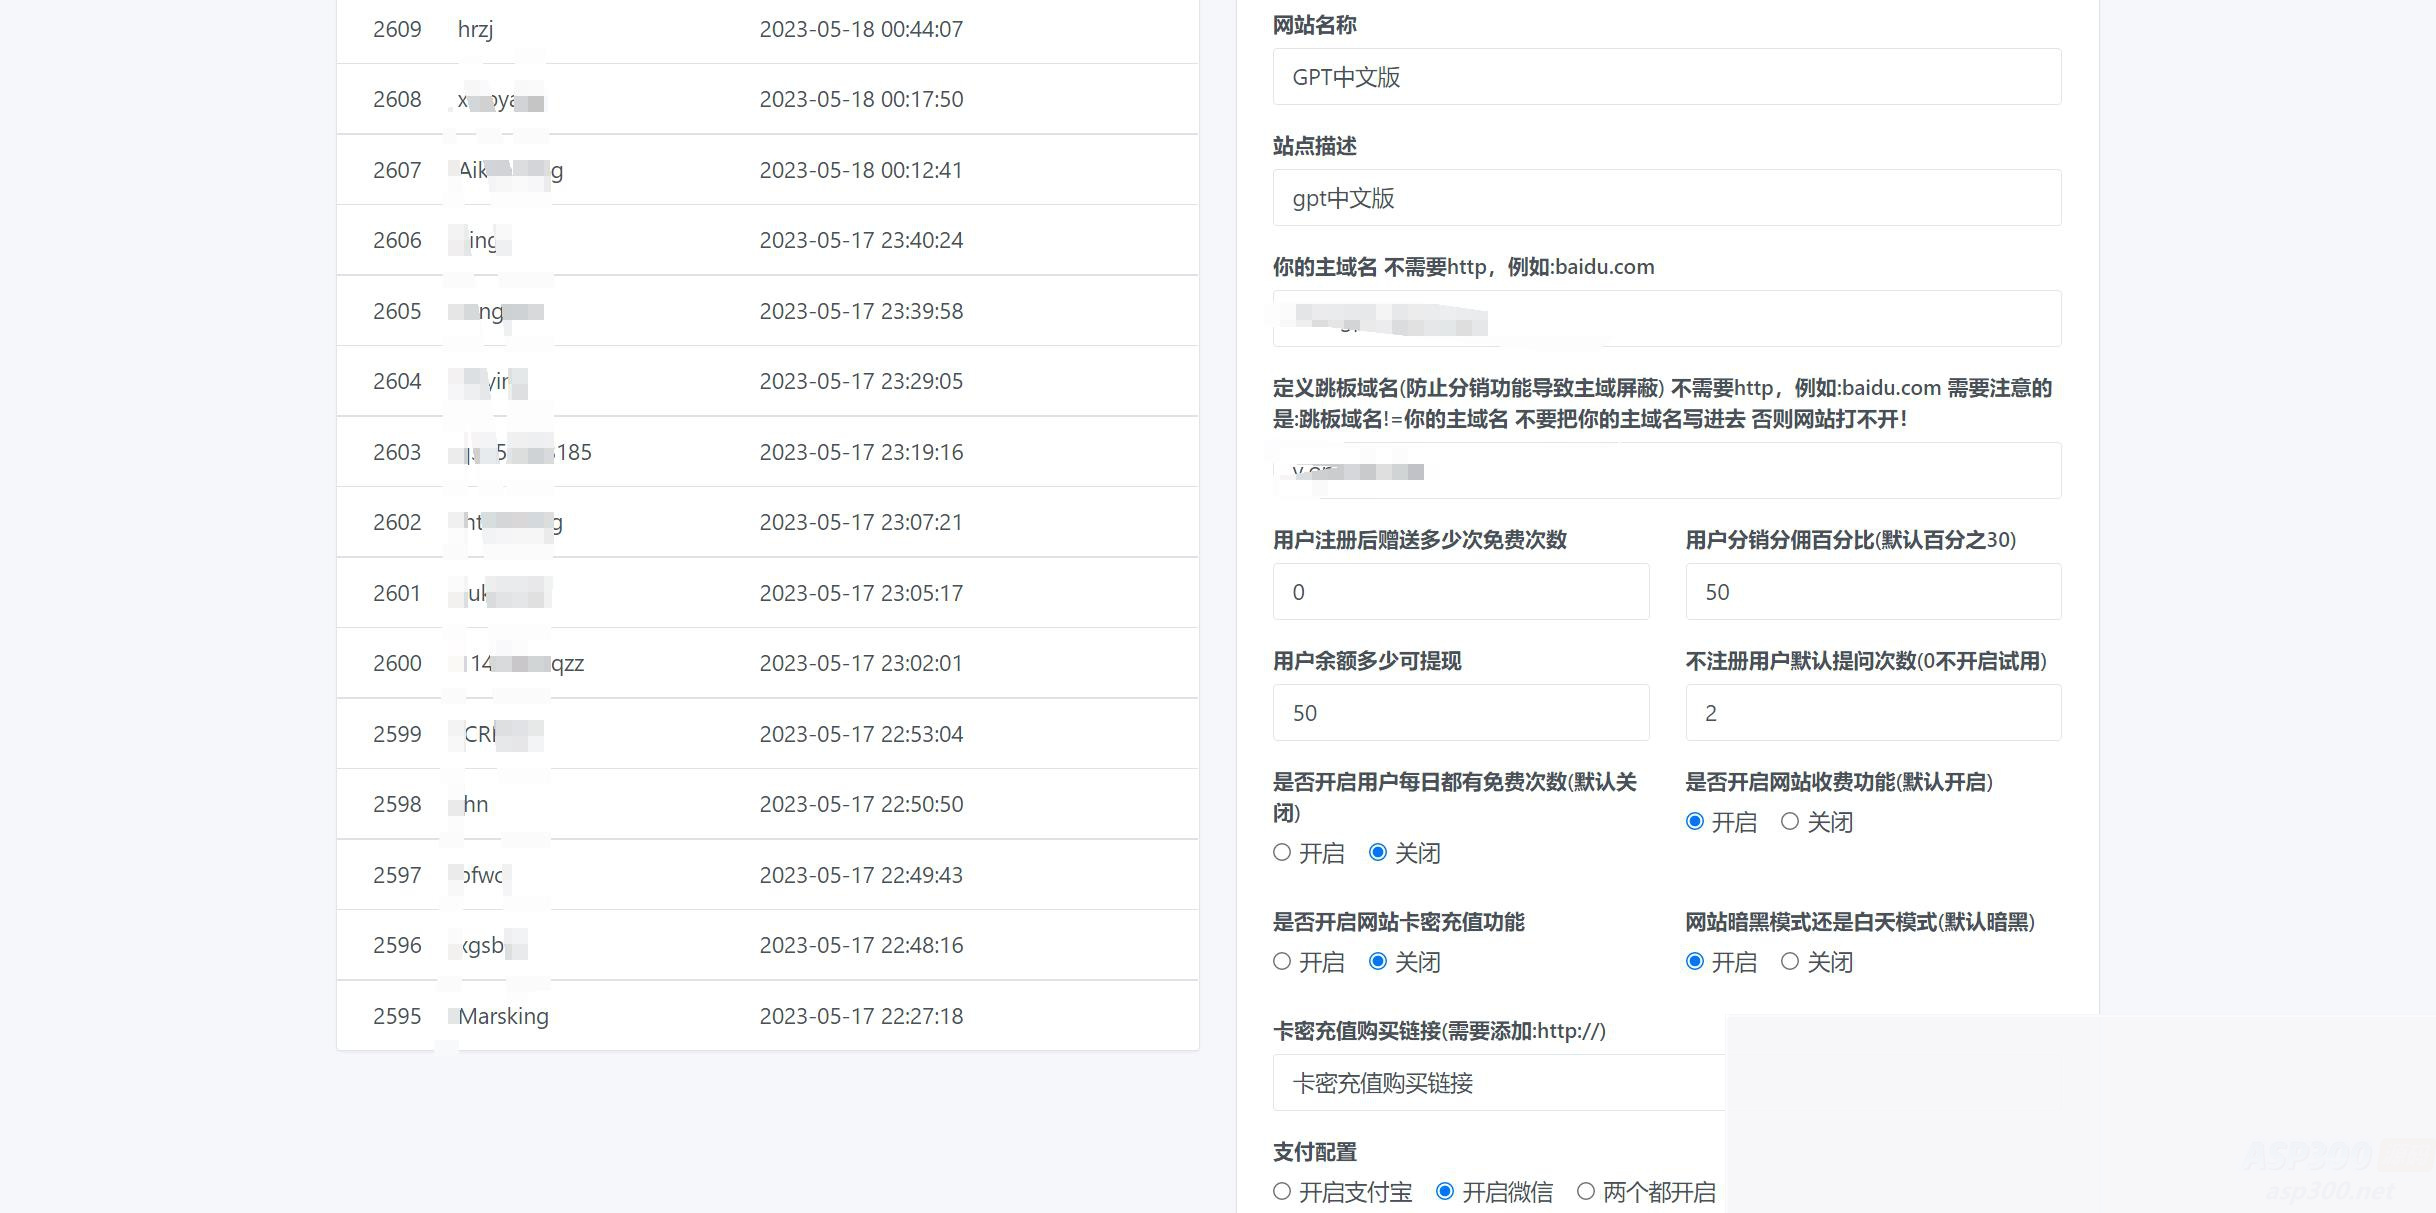The height and width of the screenshot is (1213, 2436).
Task: Select the topmost user row 2609
Action: [767, 29]
